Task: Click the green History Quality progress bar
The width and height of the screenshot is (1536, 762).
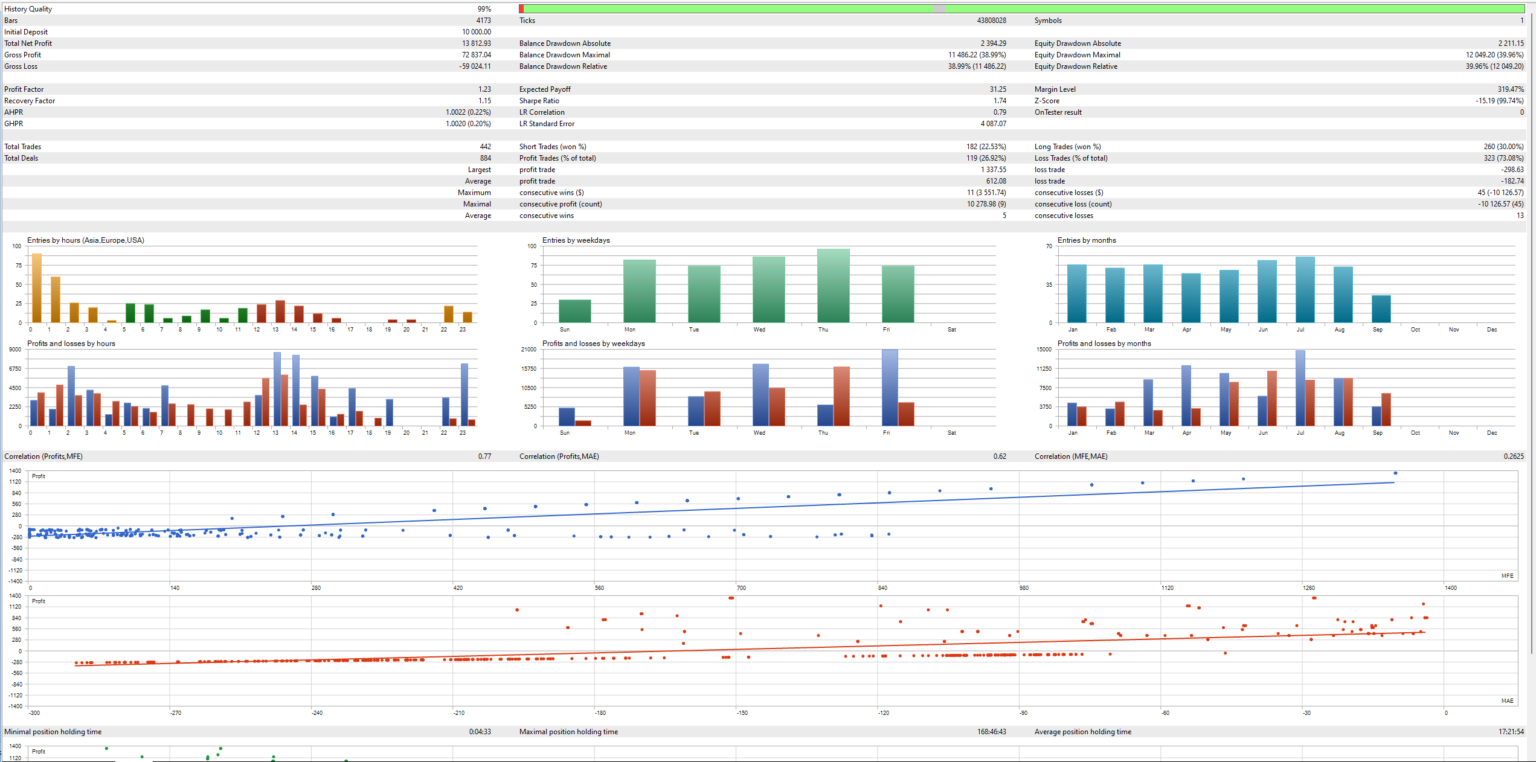Action: click(1000, 8)
